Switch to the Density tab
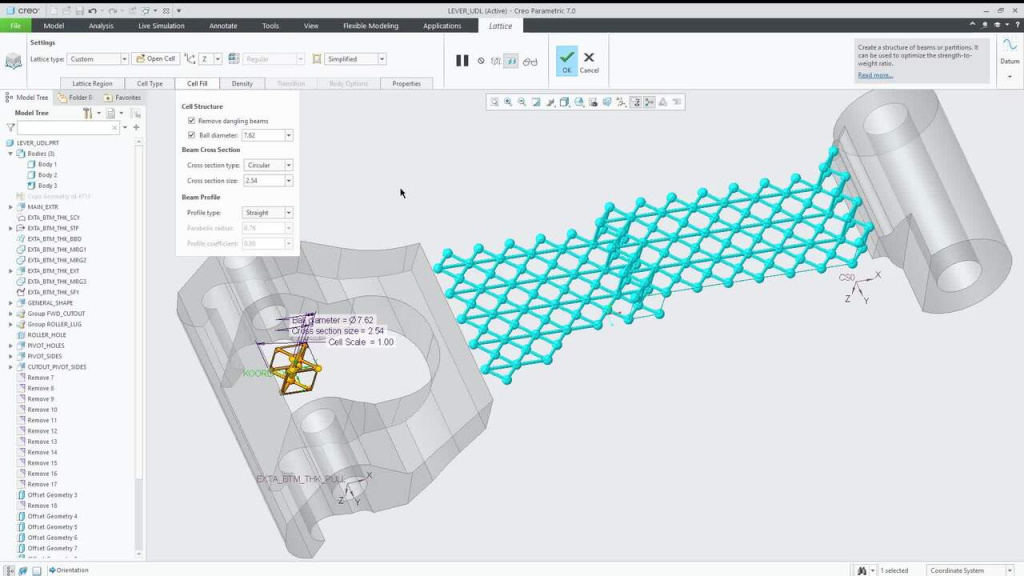The image size is (1024, 576). coord(242,84)
